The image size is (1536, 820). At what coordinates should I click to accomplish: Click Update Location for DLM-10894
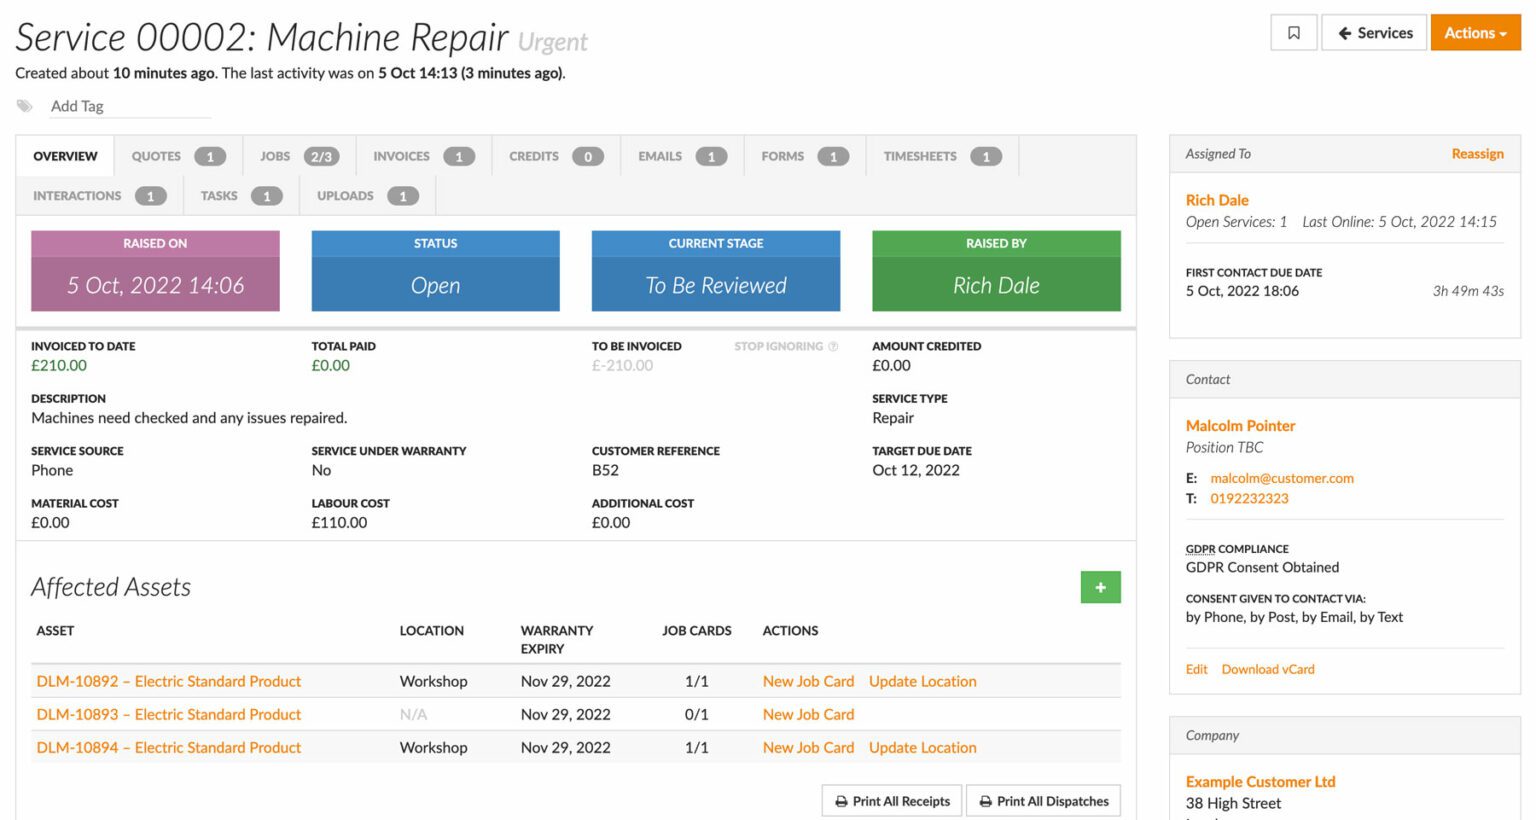(922, 747)
